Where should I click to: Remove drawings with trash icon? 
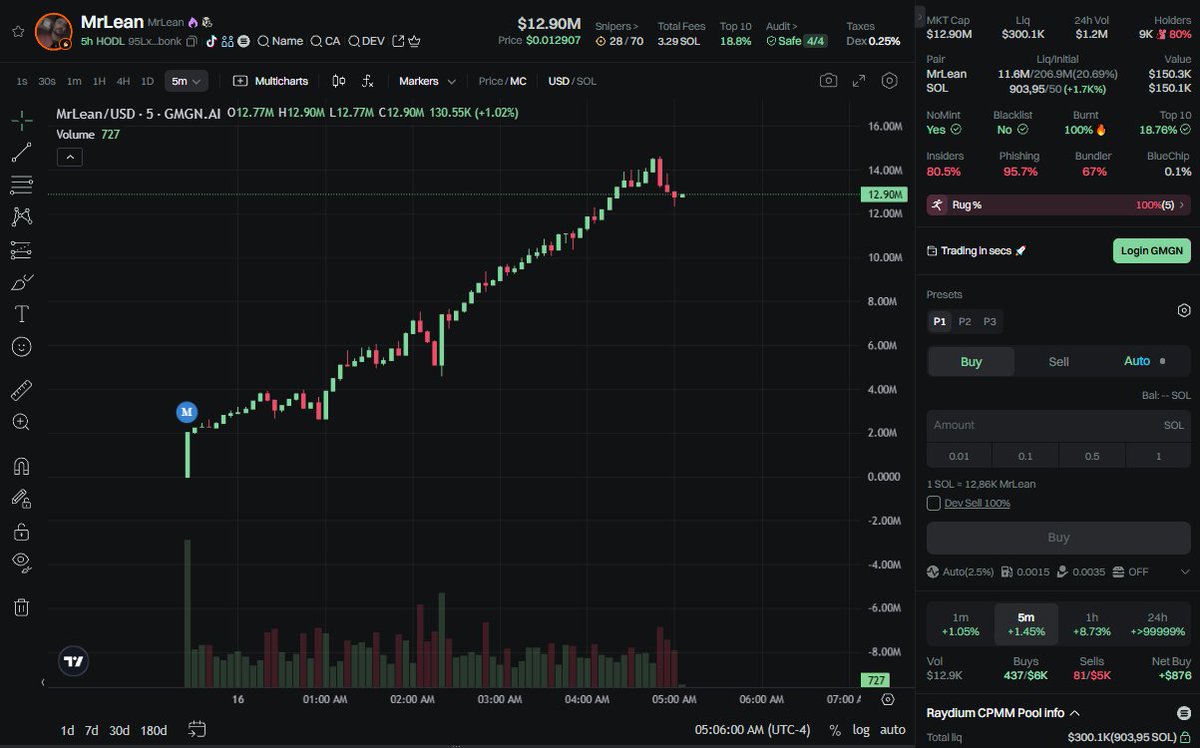pos(22,607)
